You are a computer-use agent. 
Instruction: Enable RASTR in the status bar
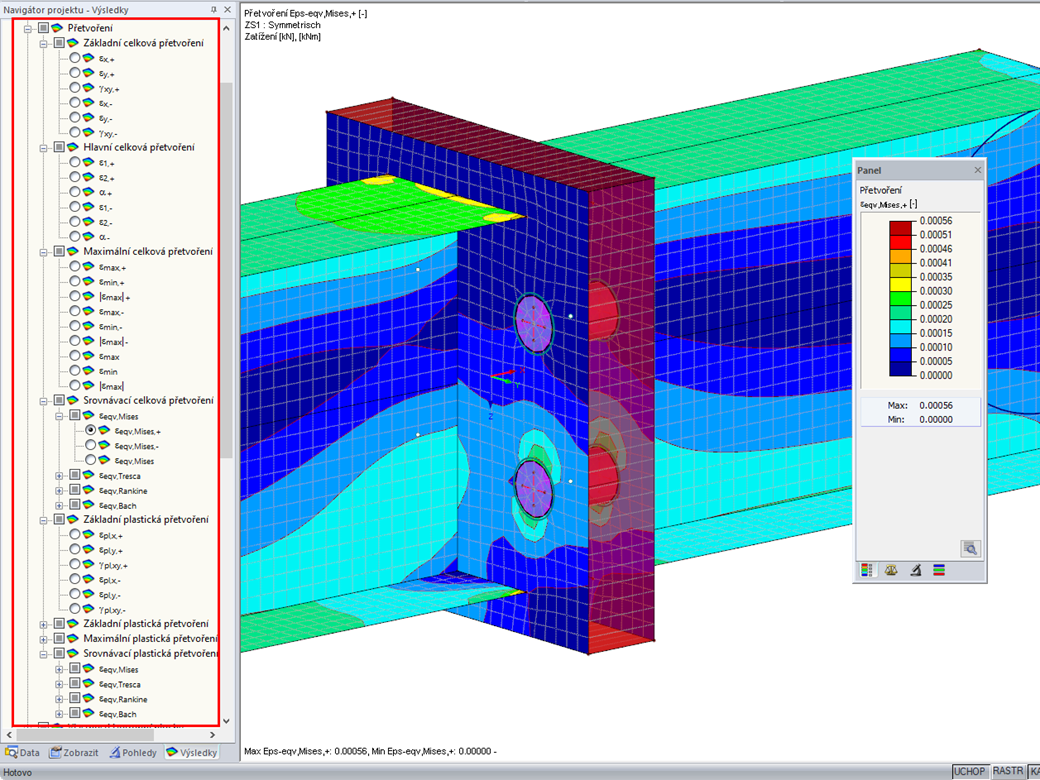(1007, 771)
